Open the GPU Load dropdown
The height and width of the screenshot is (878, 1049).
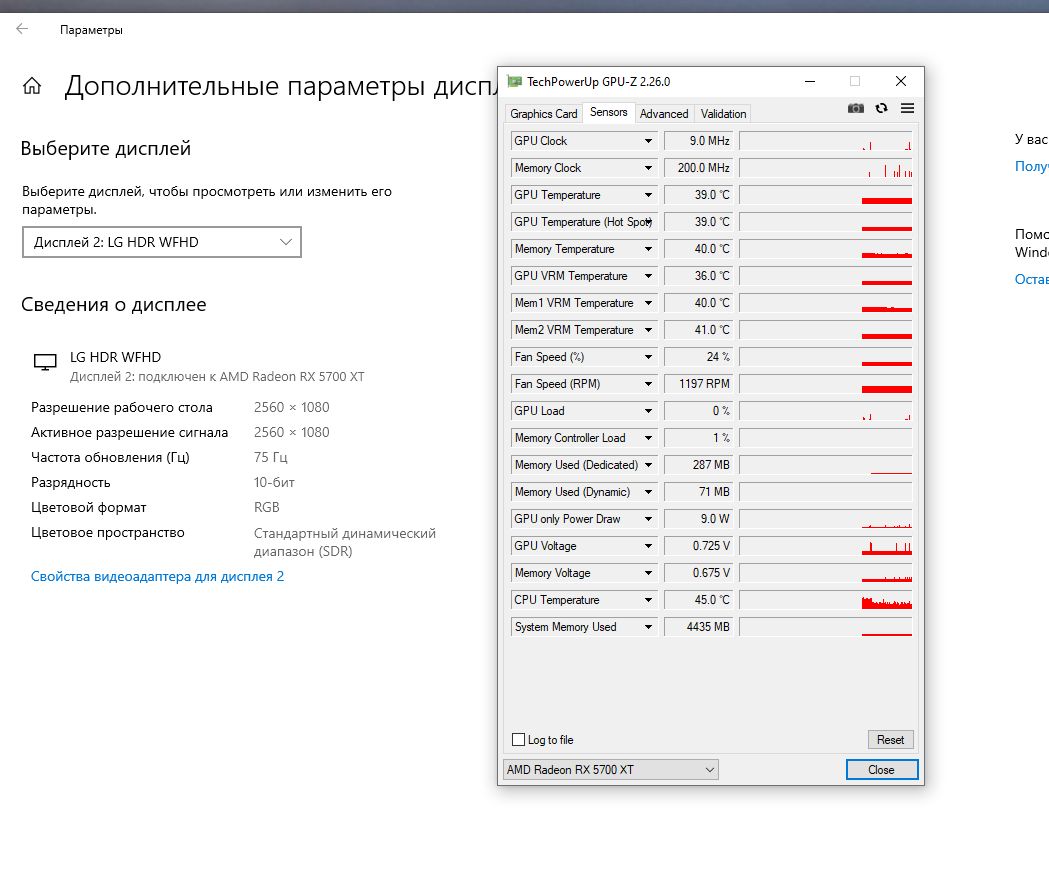[648, 411]
